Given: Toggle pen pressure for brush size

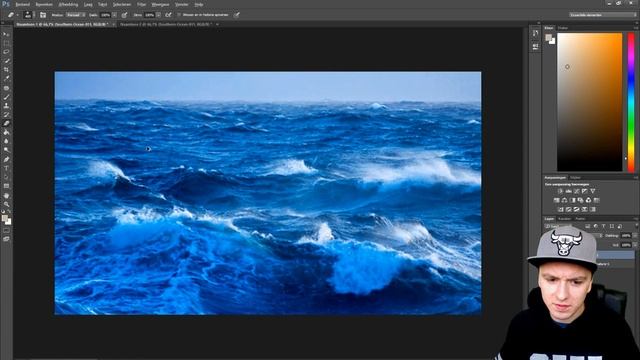Looking at the screenshot, I should pyautogui.click(x=236, y=15).
